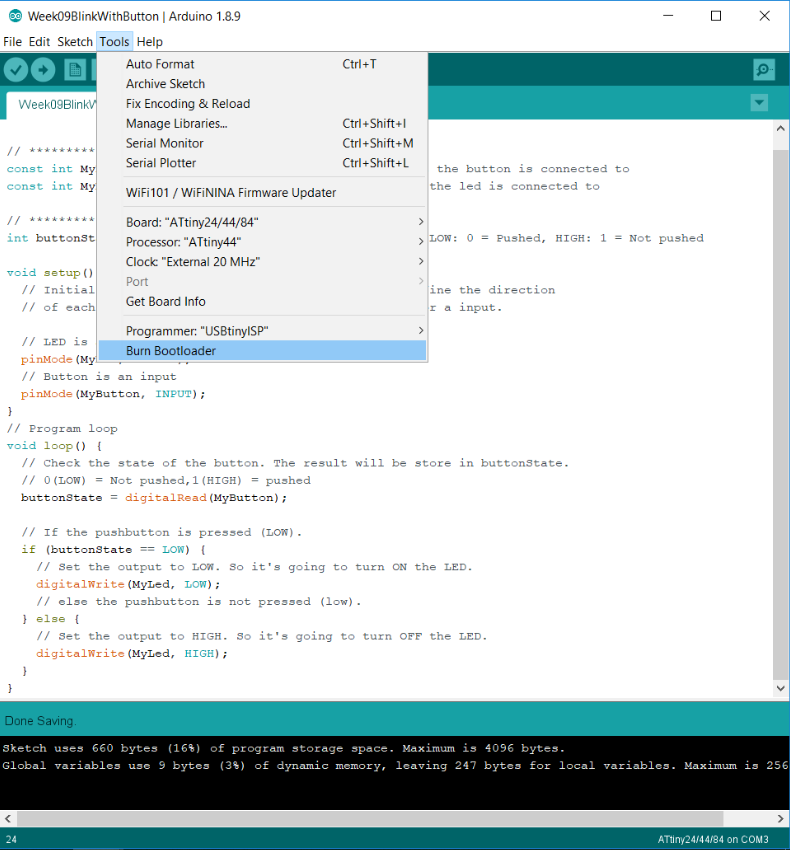Click "pinMode(MyButton, INPUT);" code line
Screen dimensions: 791x850
click(113, 394)
